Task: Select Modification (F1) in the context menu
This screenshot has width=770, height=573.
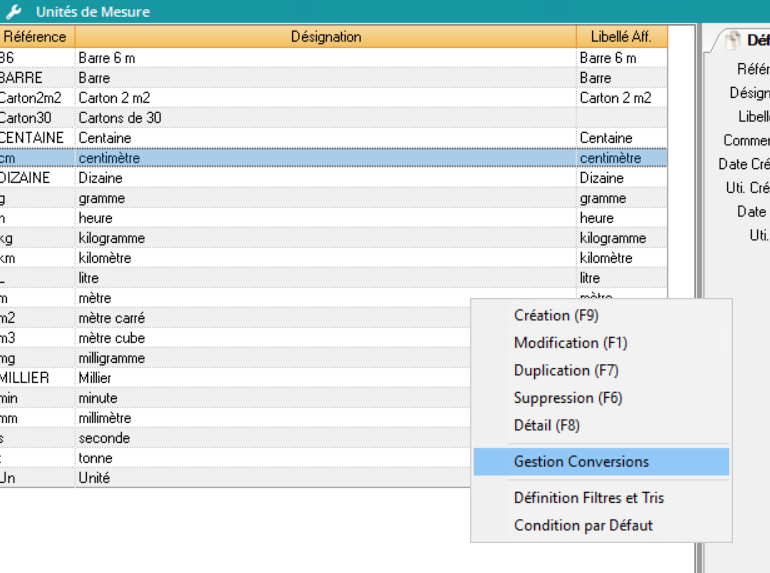Action: coord(570,343)
